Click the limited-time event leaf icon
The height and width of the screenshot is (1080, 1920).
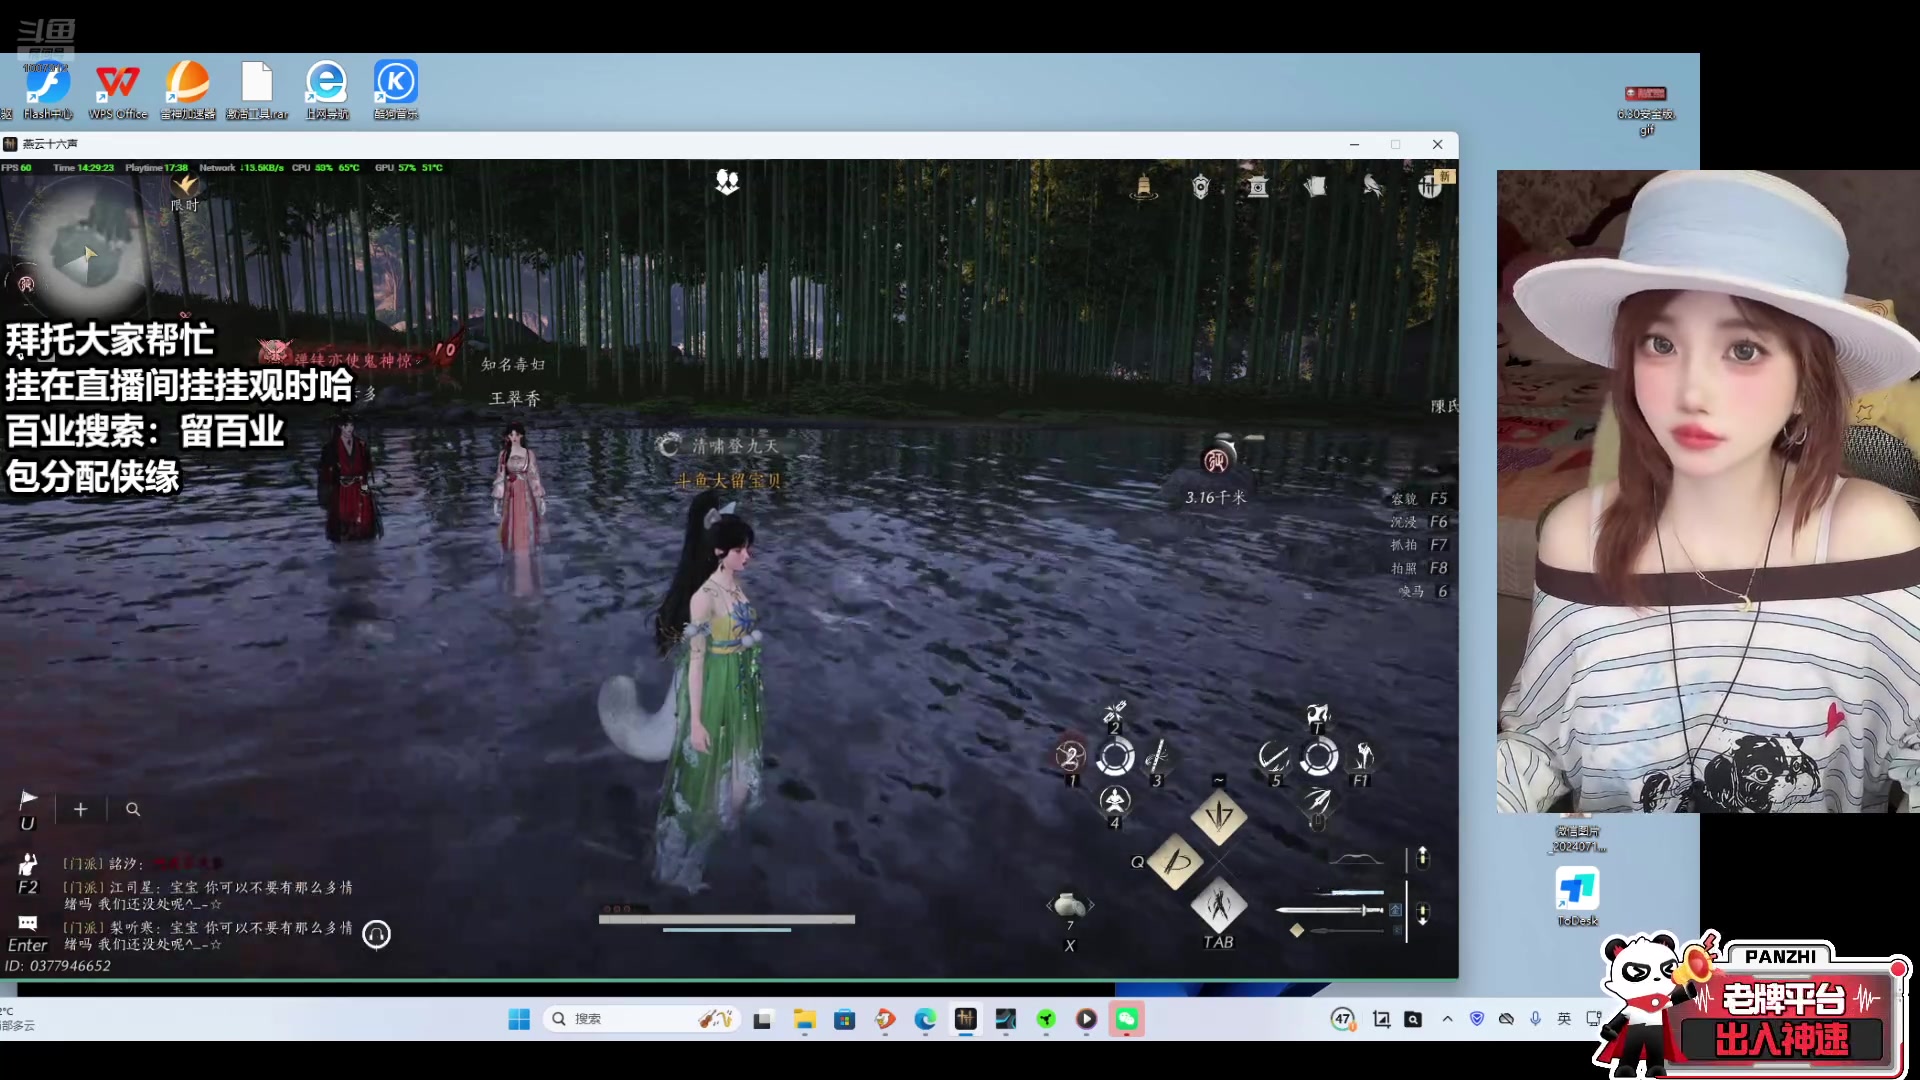tap(185, 186)
